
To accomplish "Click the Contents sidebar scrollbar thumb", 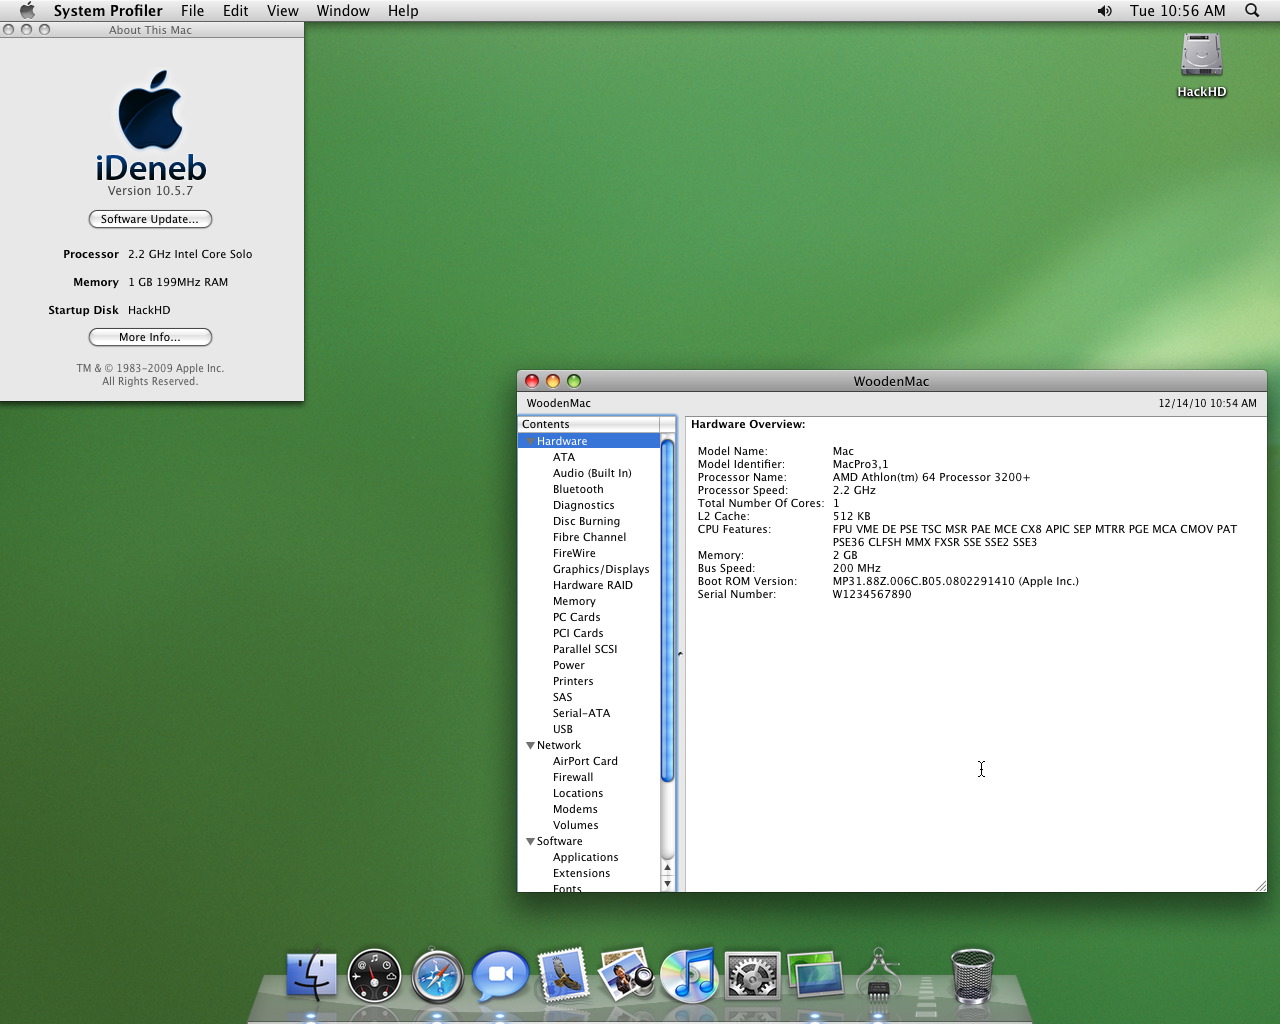I will [667, 610].
